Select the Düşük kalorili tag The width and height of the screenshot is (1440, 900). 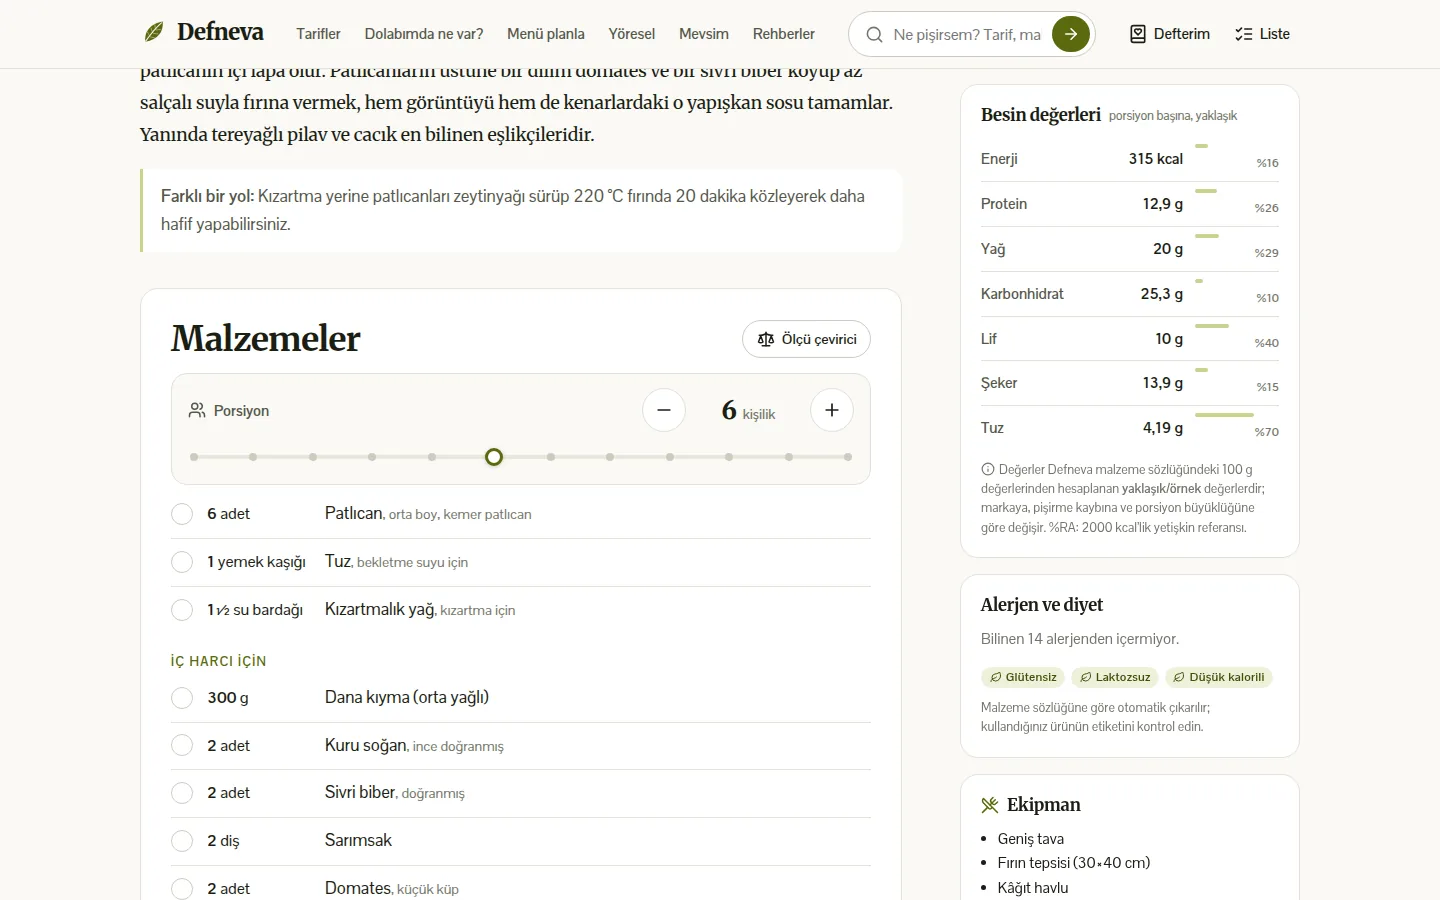point(1219,677)
